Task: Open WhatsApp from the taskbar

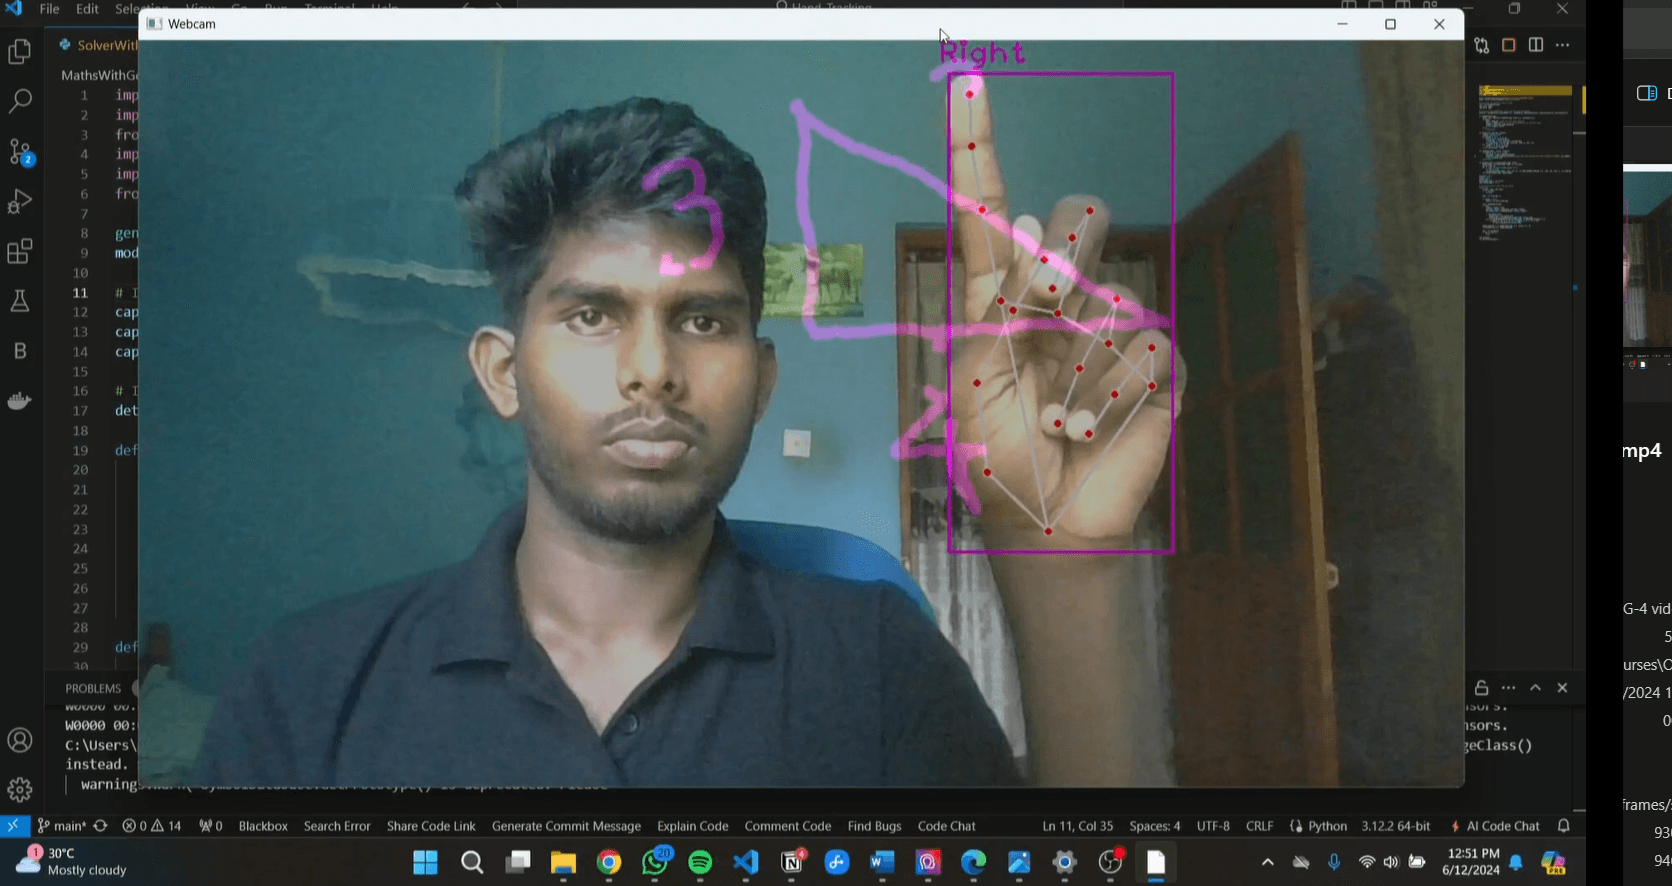Action: pos(655,862)
